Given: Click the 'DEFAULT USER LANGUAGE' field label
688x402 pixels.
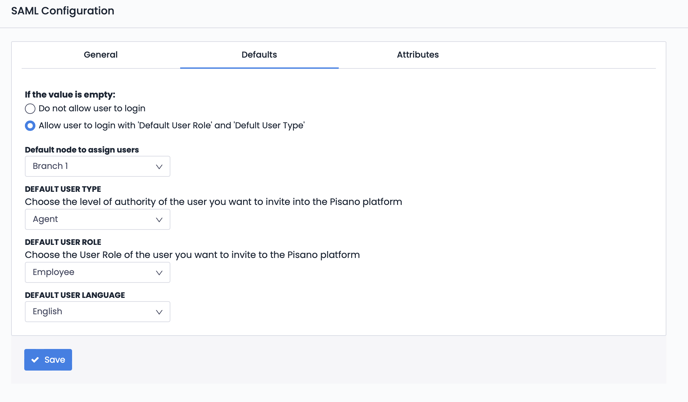Looking at the screenshot, I should tap(75, 295).
